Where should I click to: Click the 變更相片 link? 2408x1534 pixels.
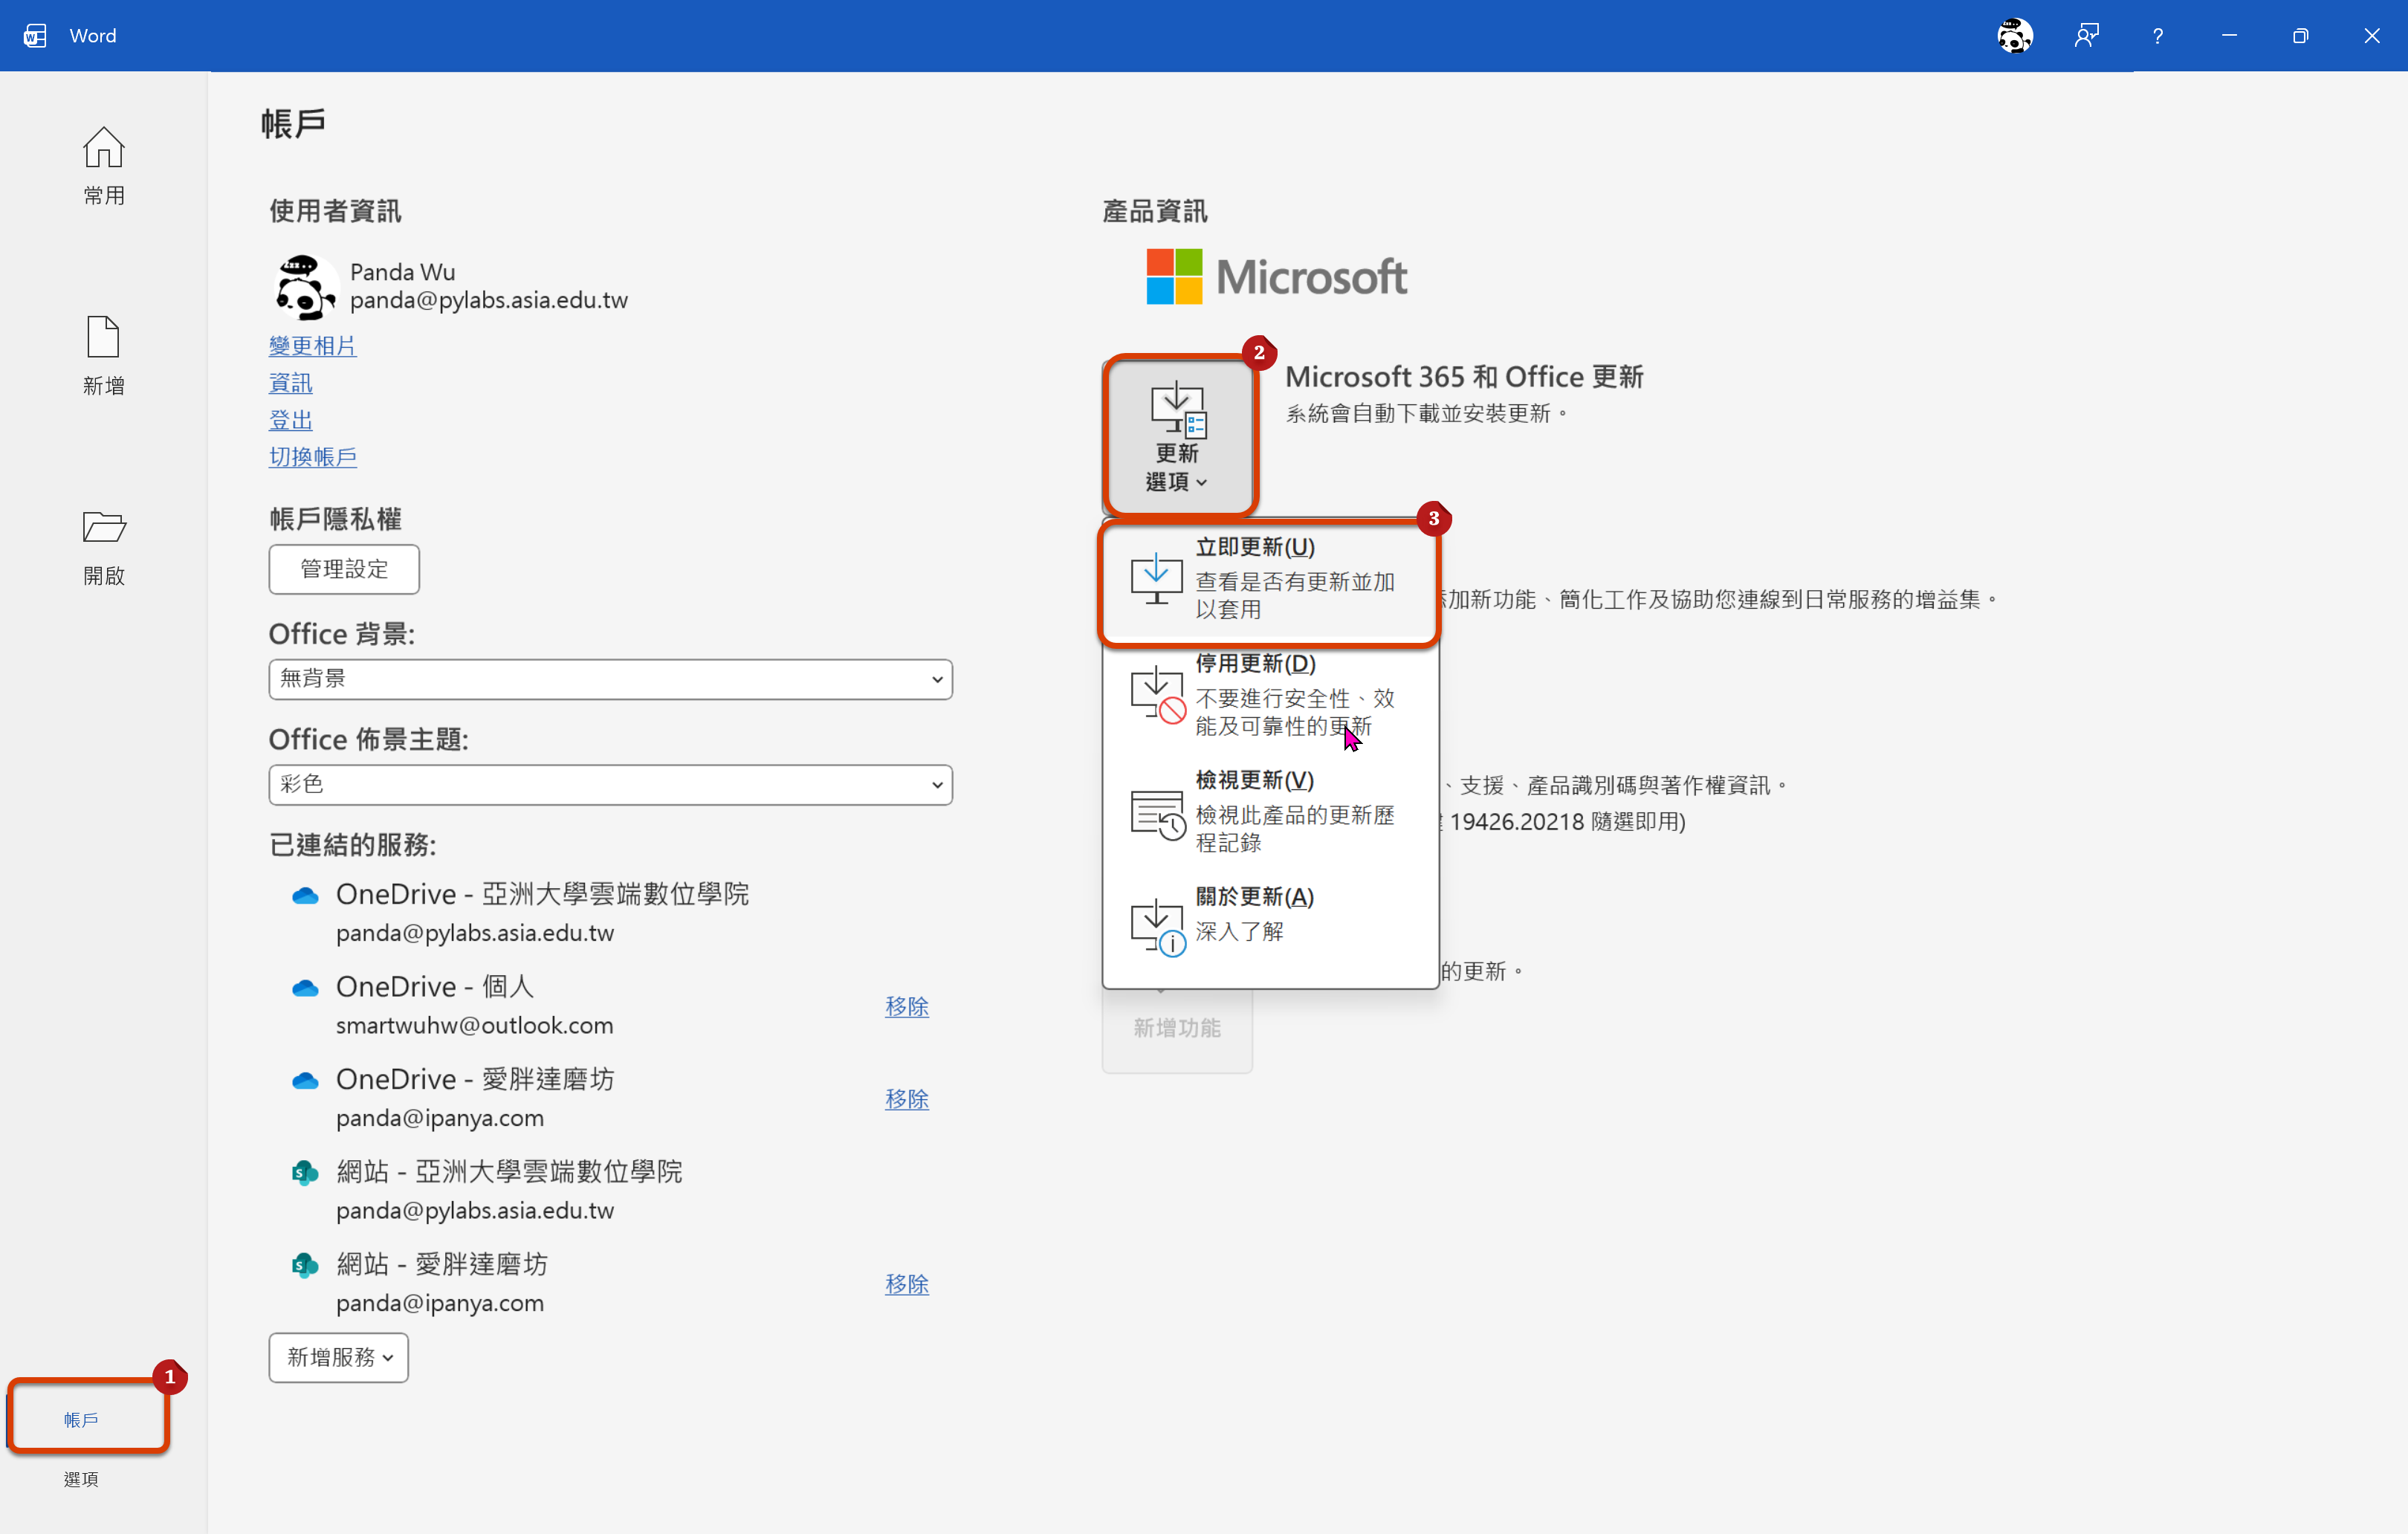pos(312,346)
